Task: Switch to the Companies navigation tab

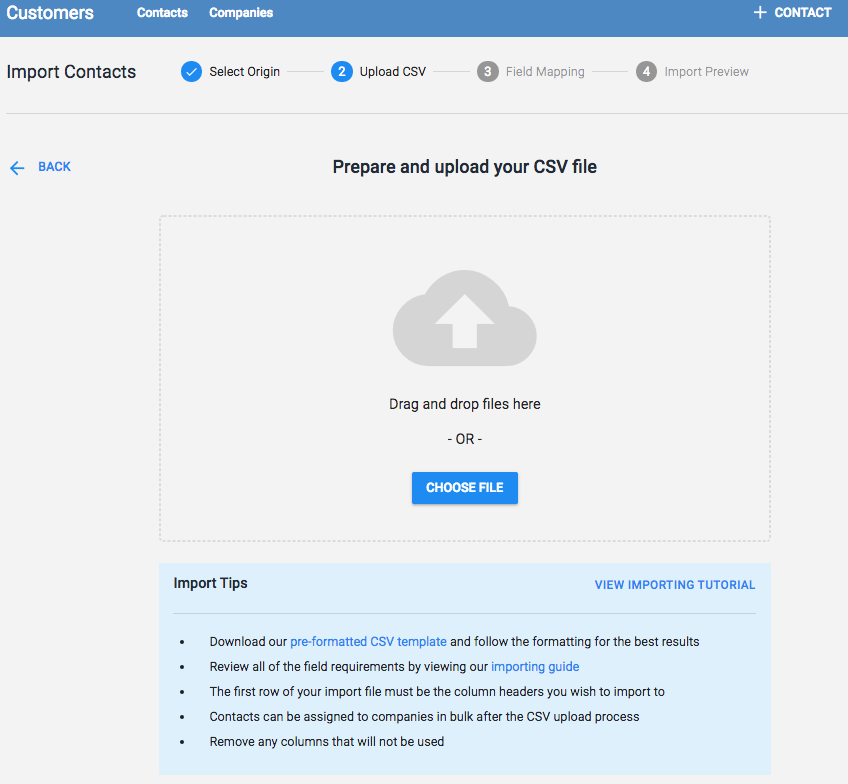Action: (x=240, y=13)
